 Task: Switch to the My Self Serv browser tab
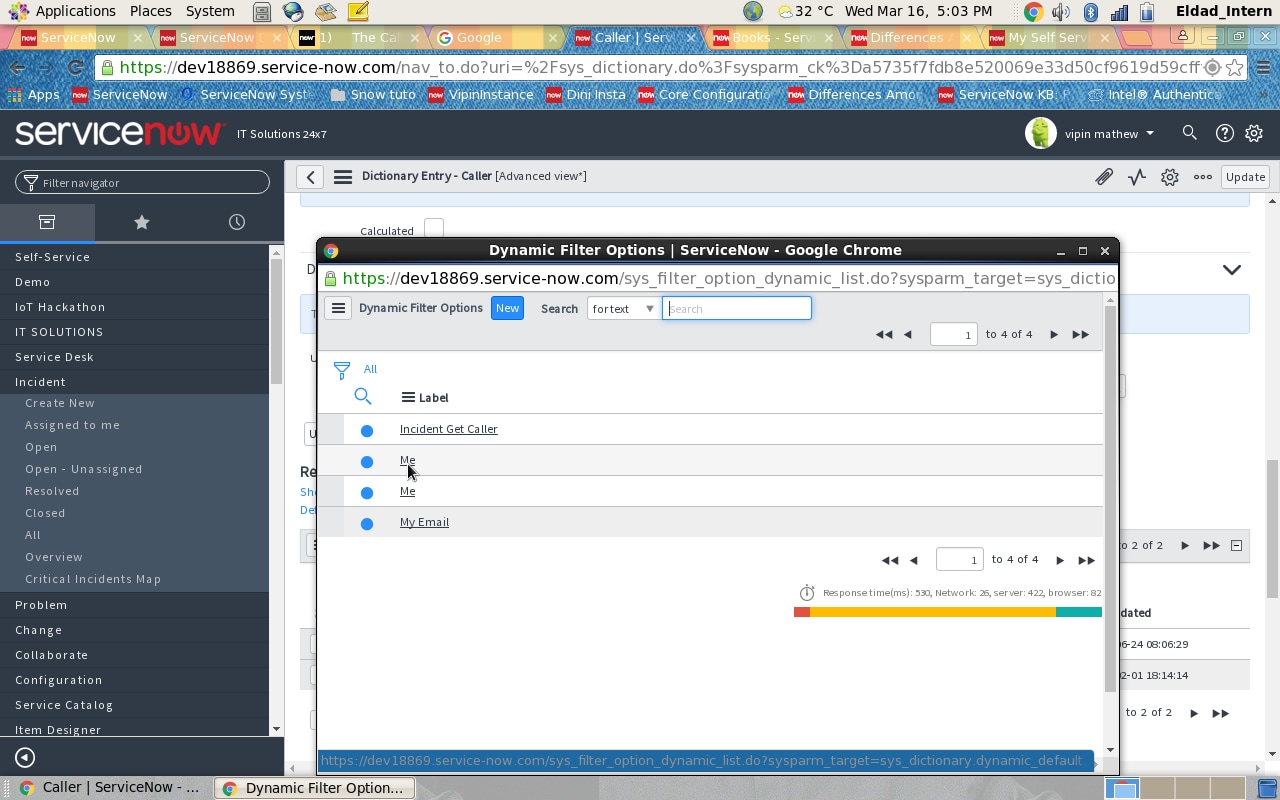(x=1048, y=38)
